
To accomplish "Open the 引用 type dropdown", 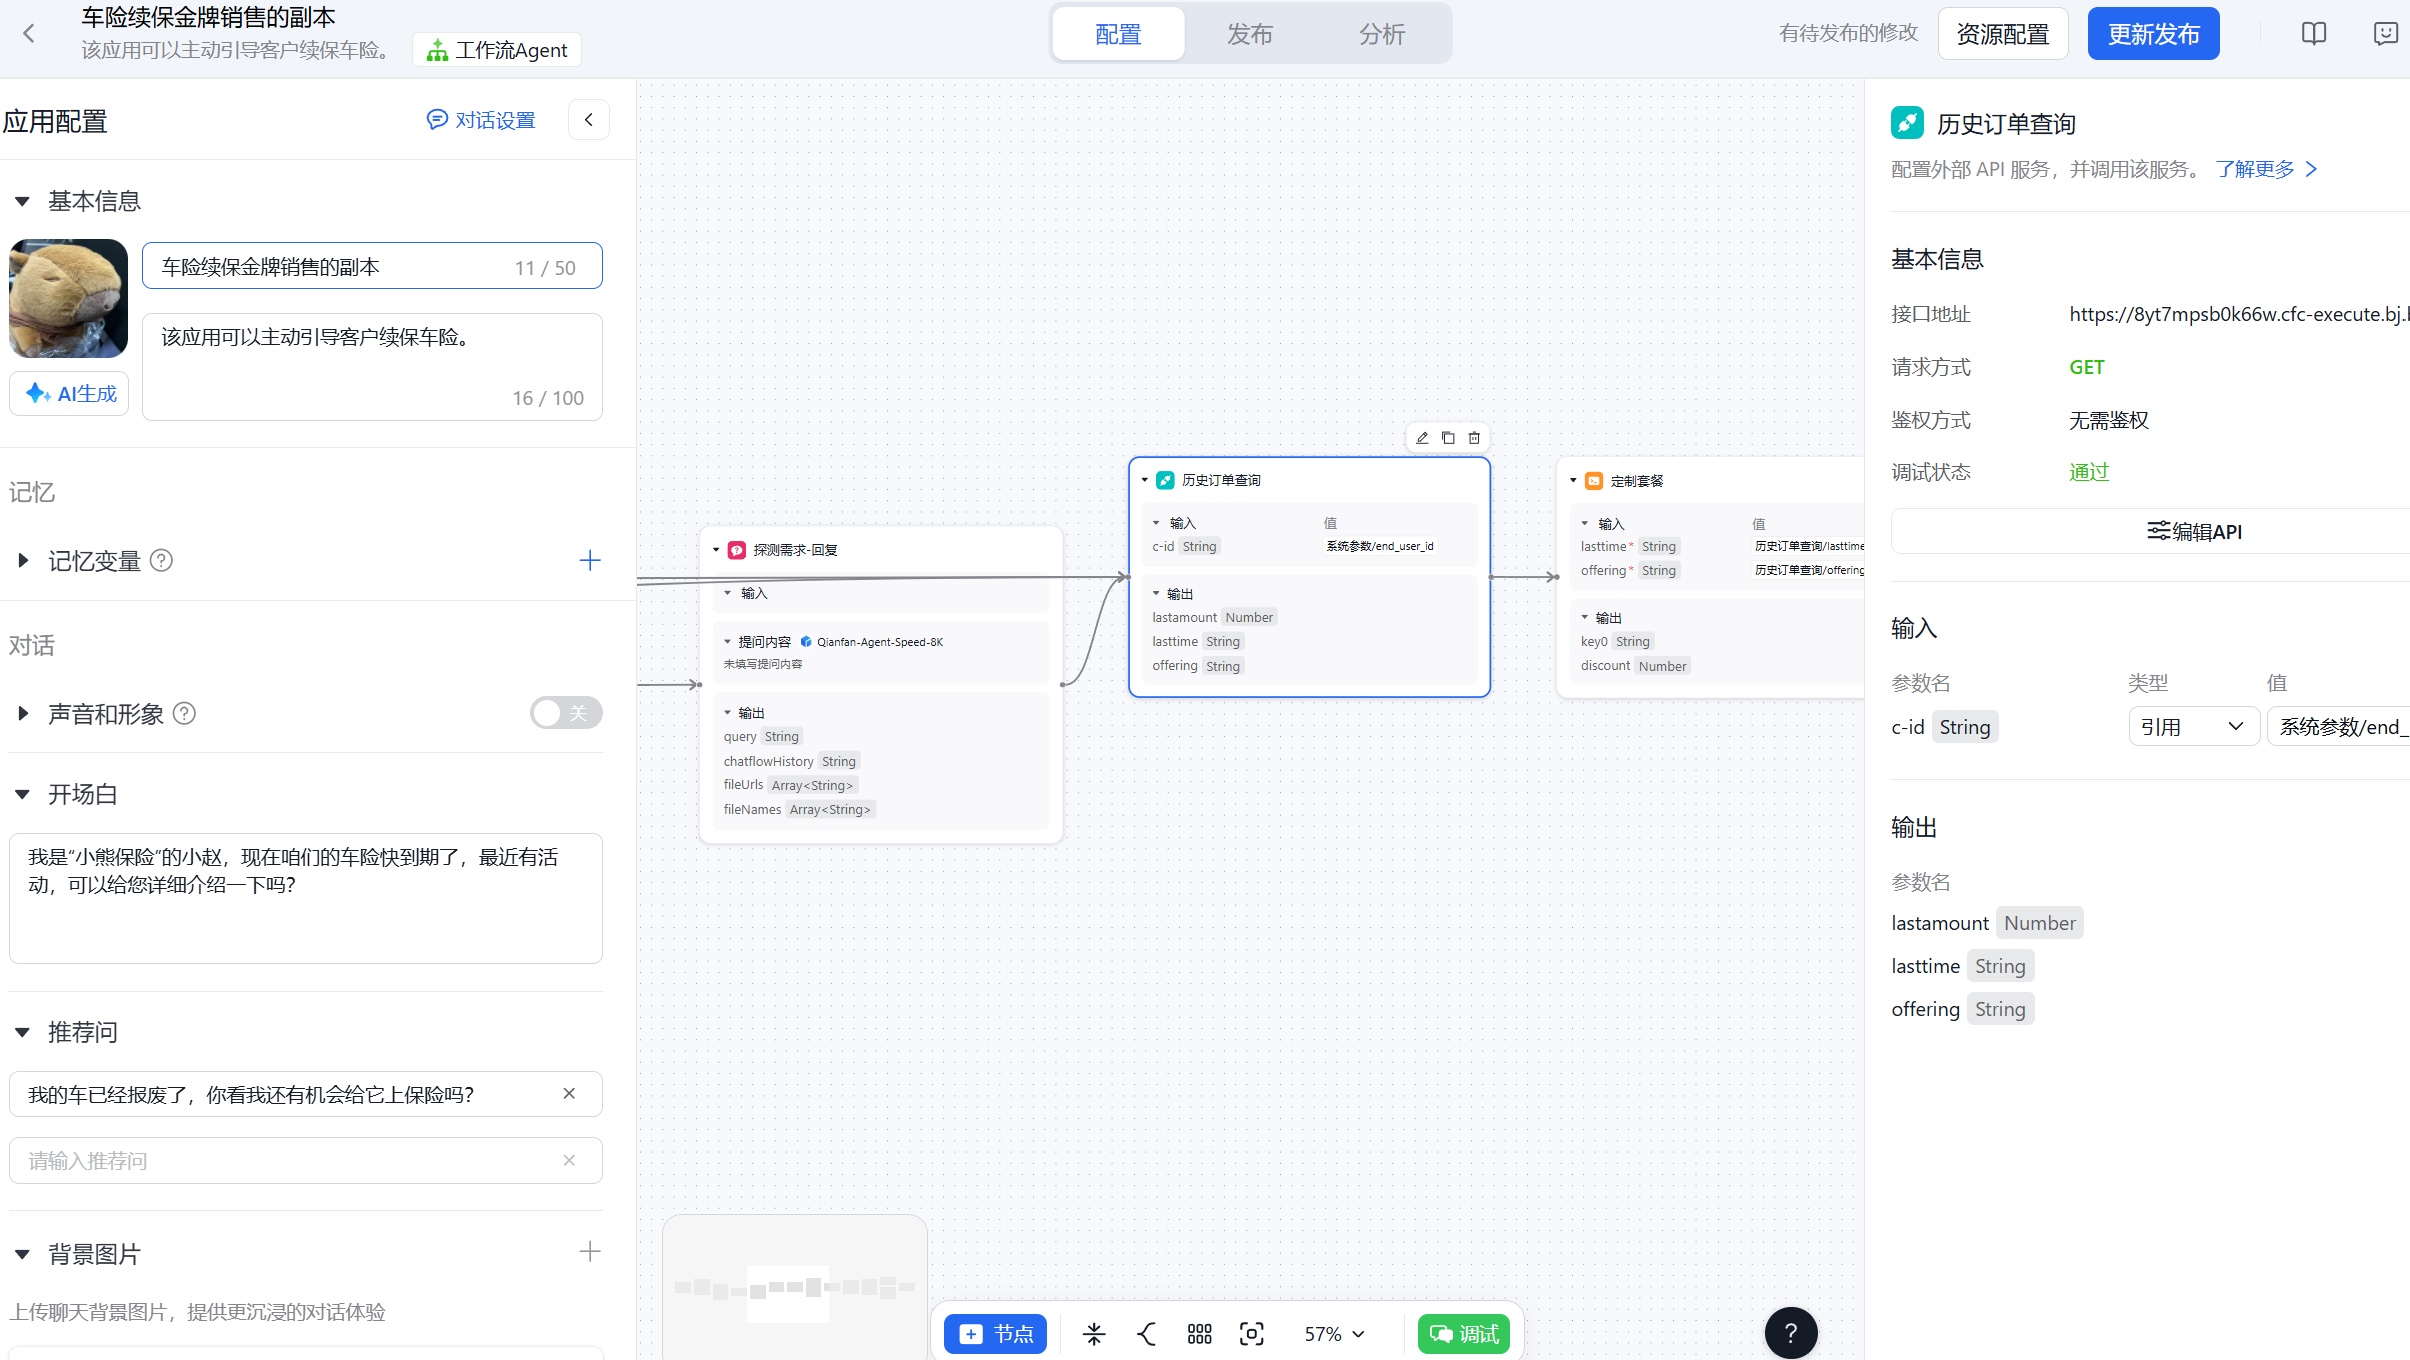I will pos(2192,727).
